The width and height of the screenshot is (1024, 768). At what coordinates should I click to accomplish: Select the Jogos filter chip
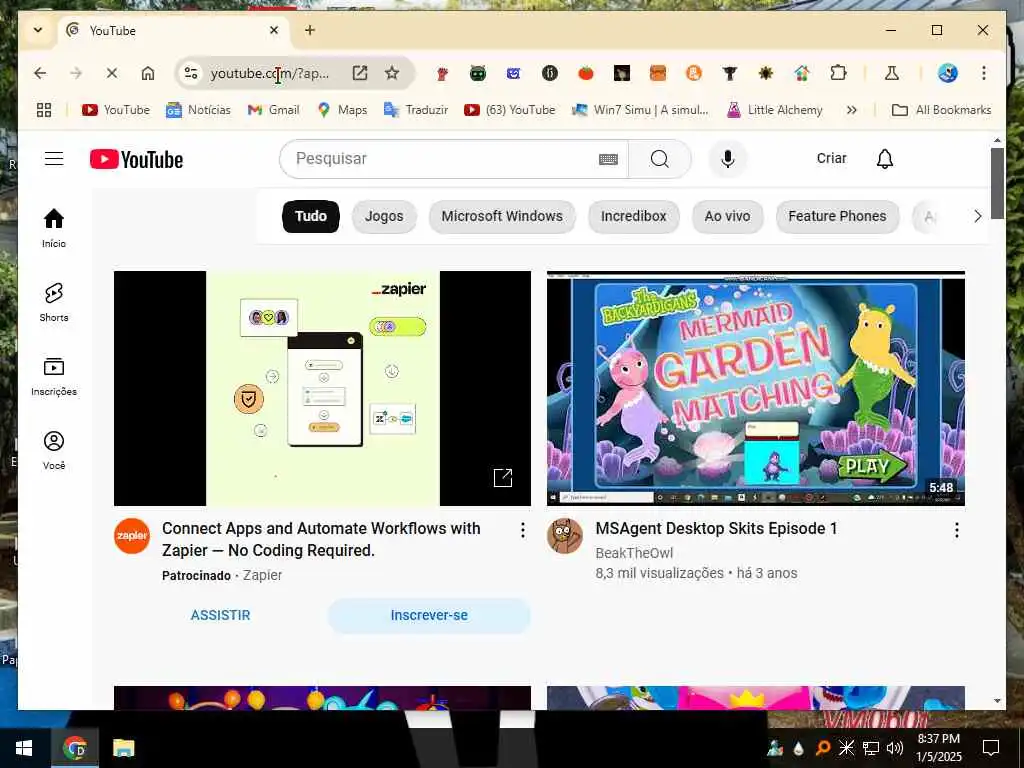384,216
